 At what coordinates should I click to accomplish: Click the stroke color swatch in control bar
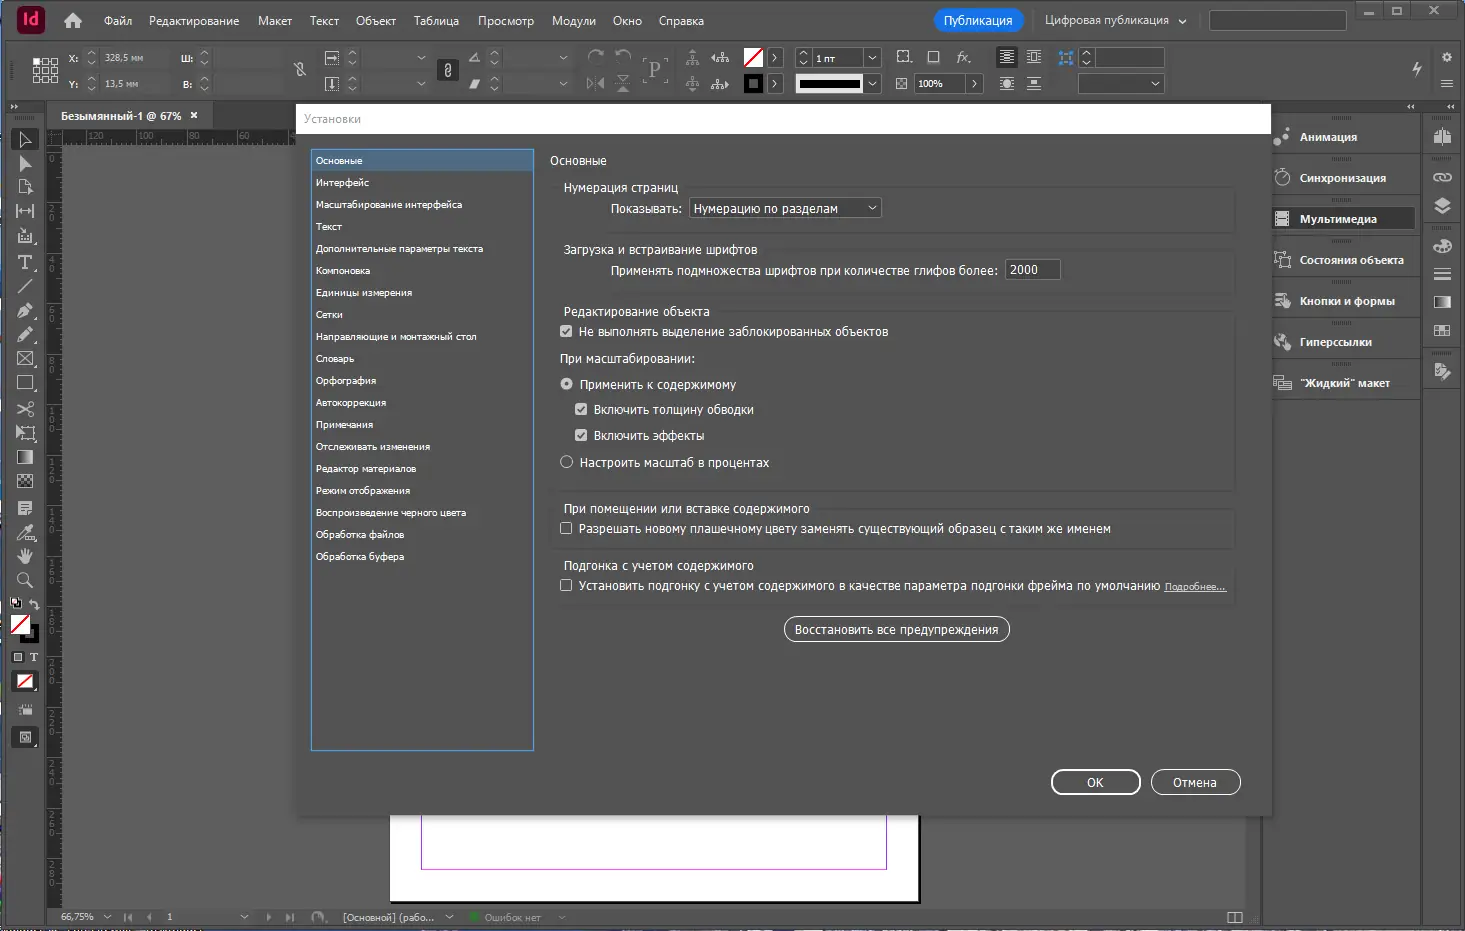(753, 84)
